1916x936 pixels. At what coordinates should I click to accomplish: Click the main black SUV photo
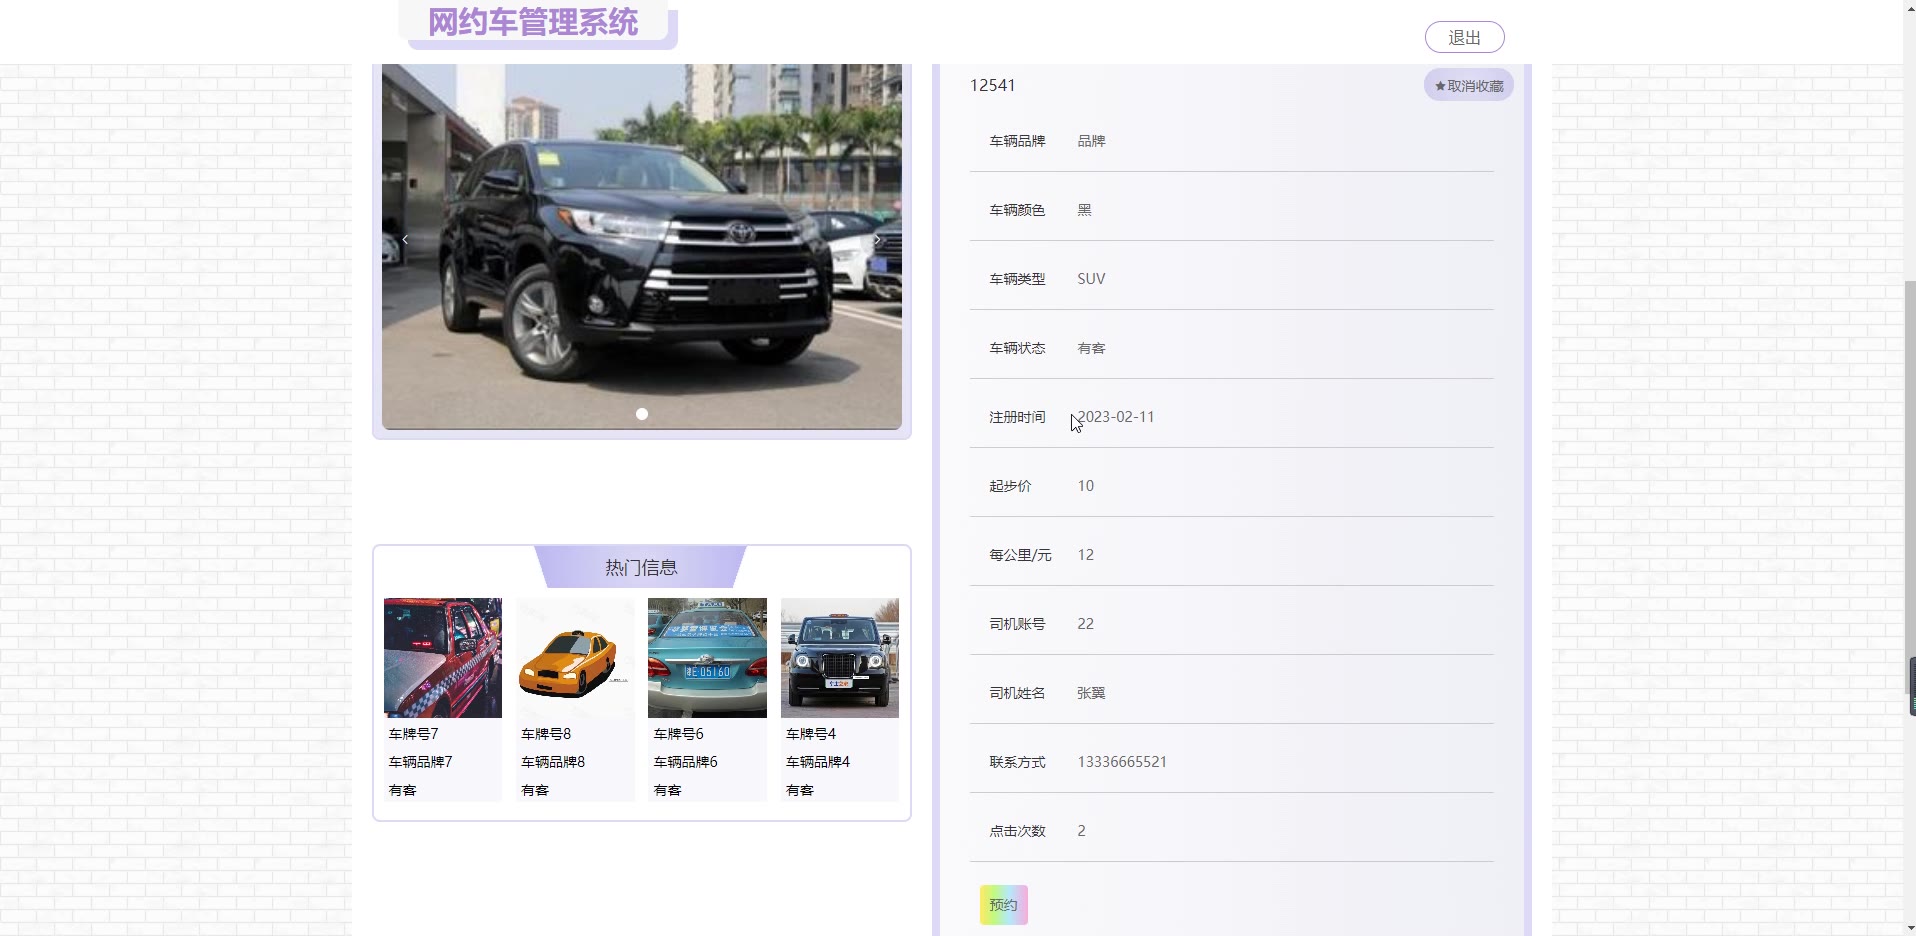click(642, 246)
